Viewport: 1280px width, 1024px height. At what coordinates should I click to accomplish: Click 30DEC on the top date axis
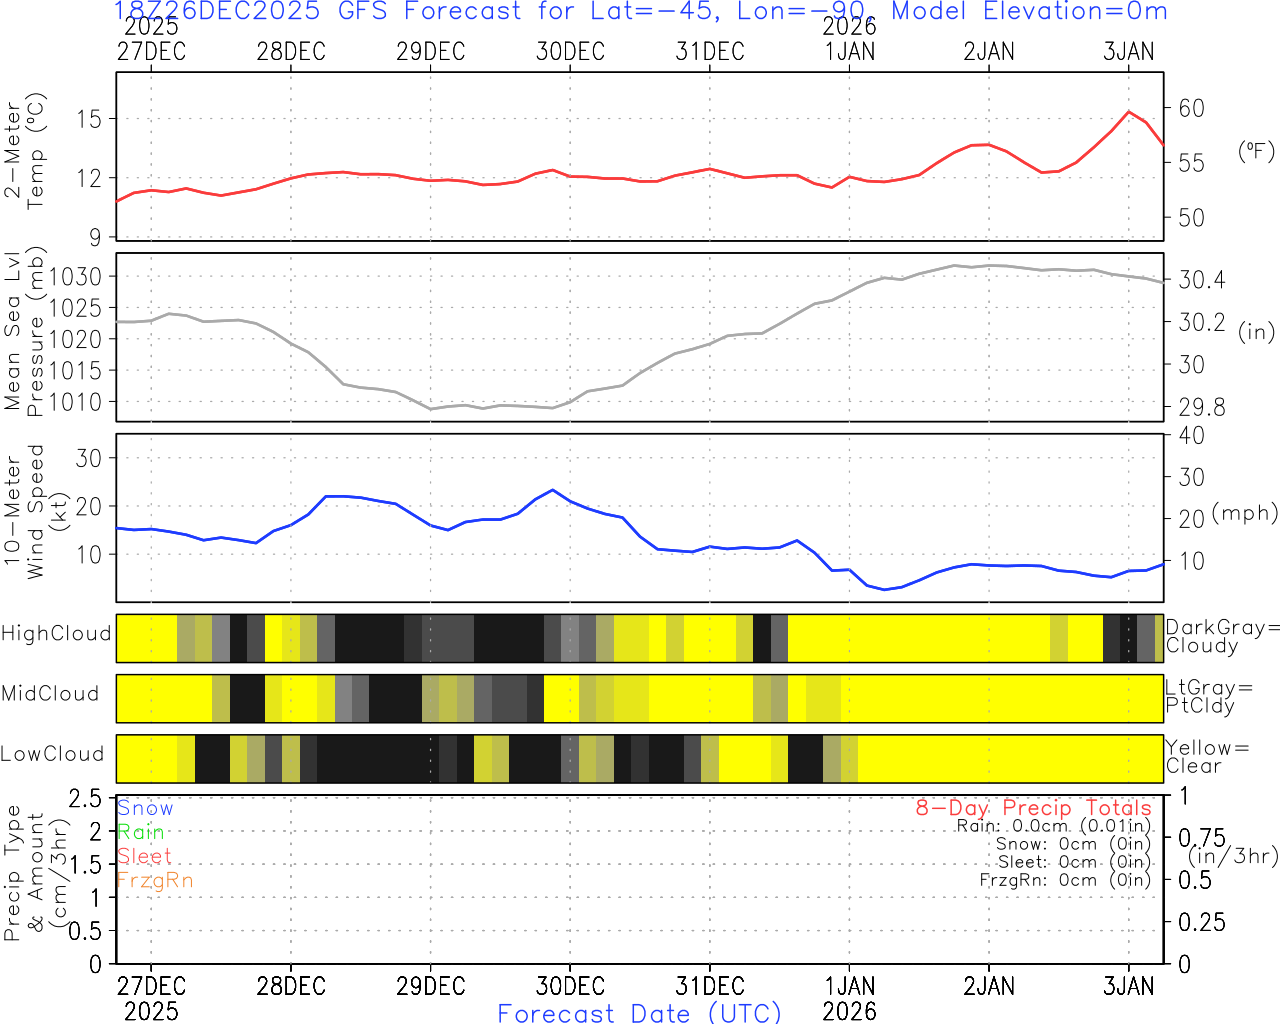click(570, 52)
